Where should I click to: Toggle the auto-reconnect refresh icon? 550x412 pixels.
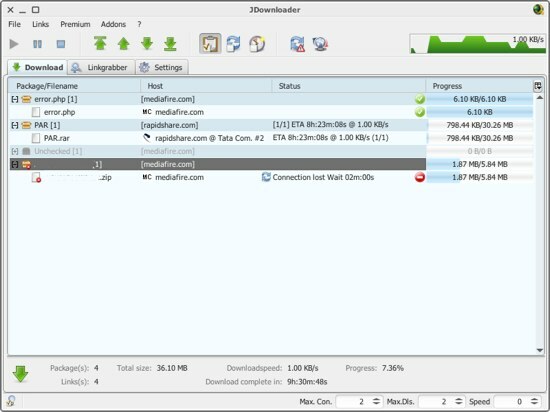233,44
